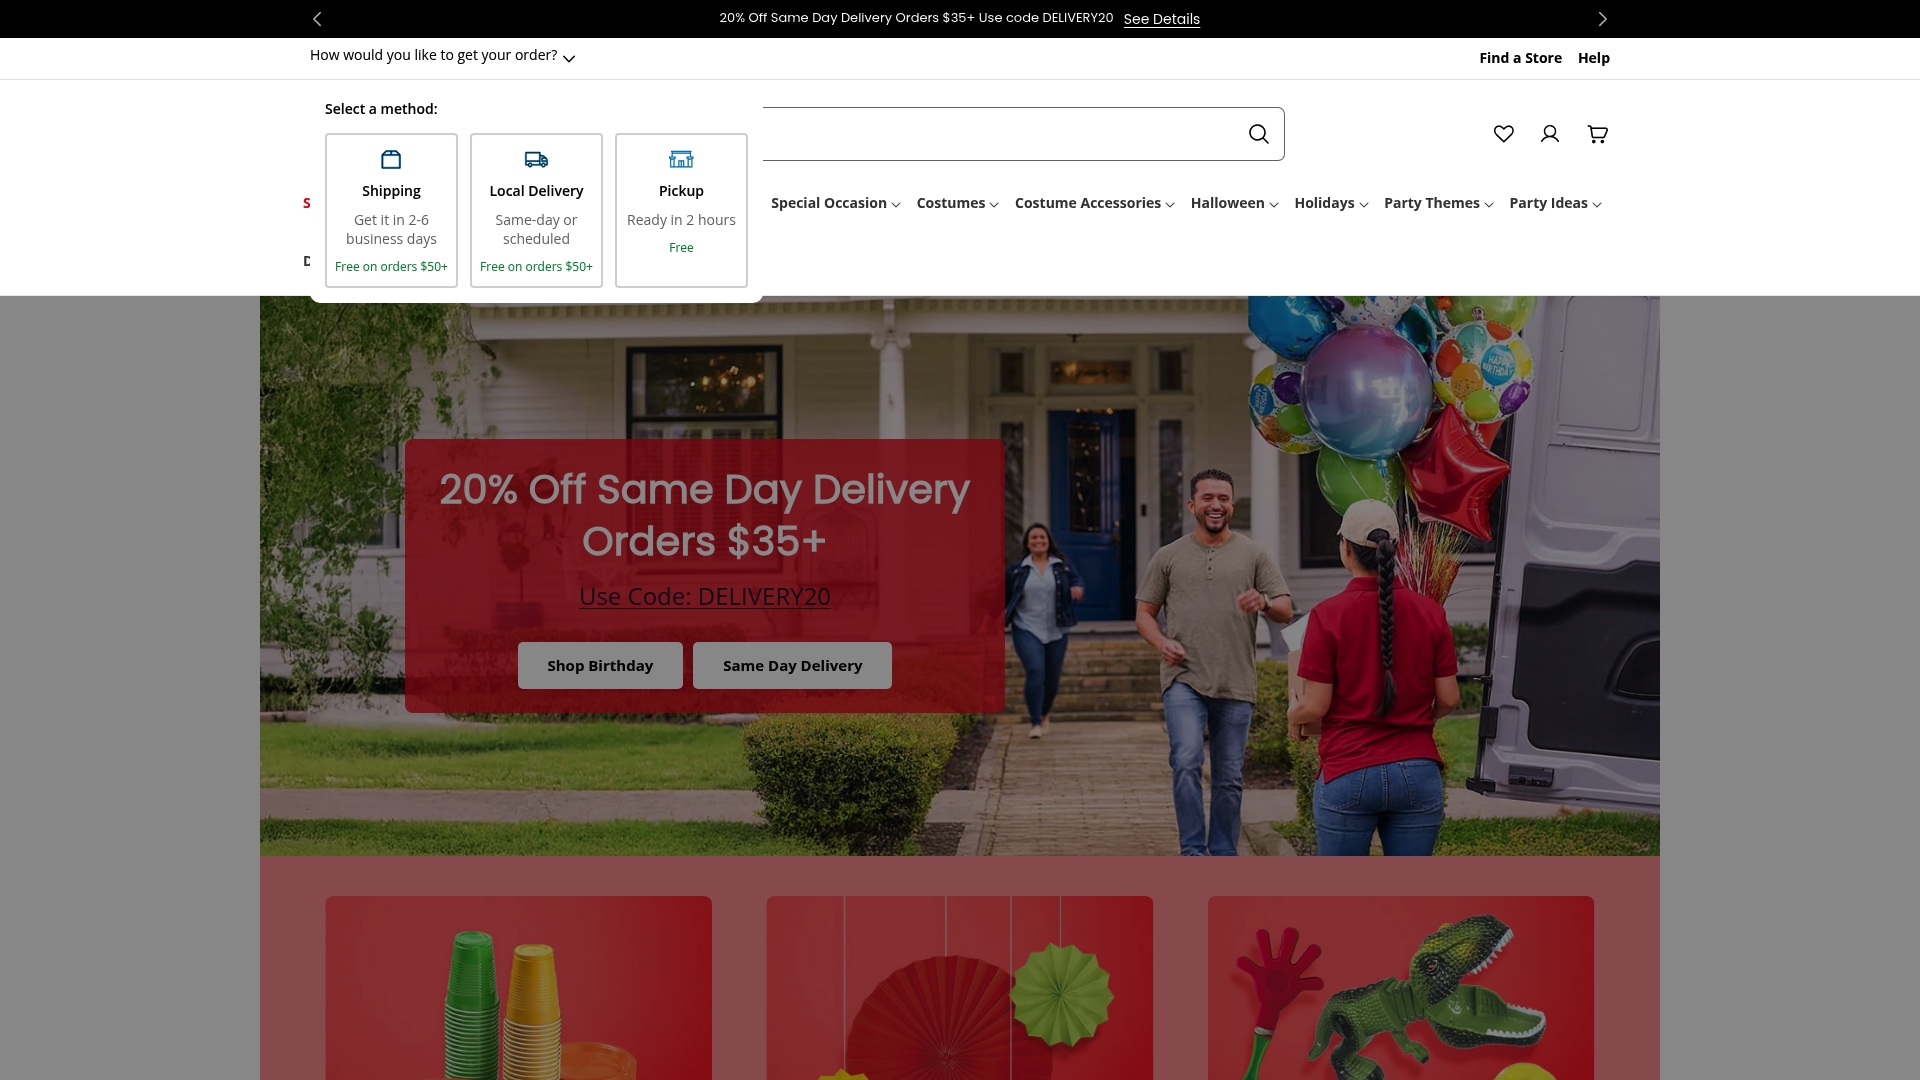This screenshot has height=1080, width=1920.
Task: Click the Shop Birthday button
Action: click(600, 666)
